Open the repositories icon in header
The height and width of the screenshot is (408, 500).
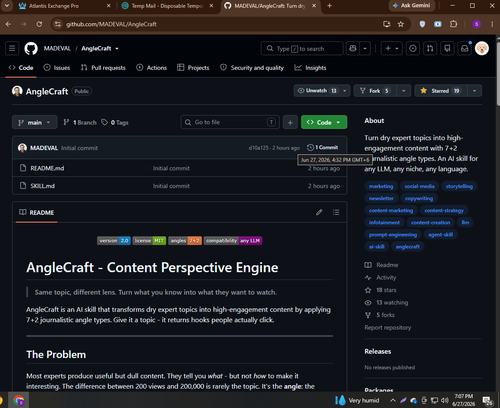click(x=447, y=49)
